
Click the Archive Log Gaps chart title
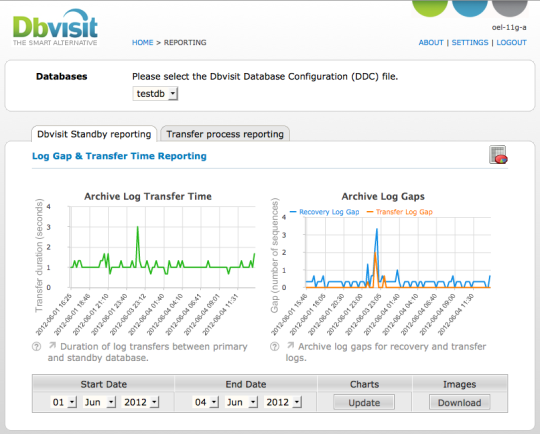pos(383,196)
